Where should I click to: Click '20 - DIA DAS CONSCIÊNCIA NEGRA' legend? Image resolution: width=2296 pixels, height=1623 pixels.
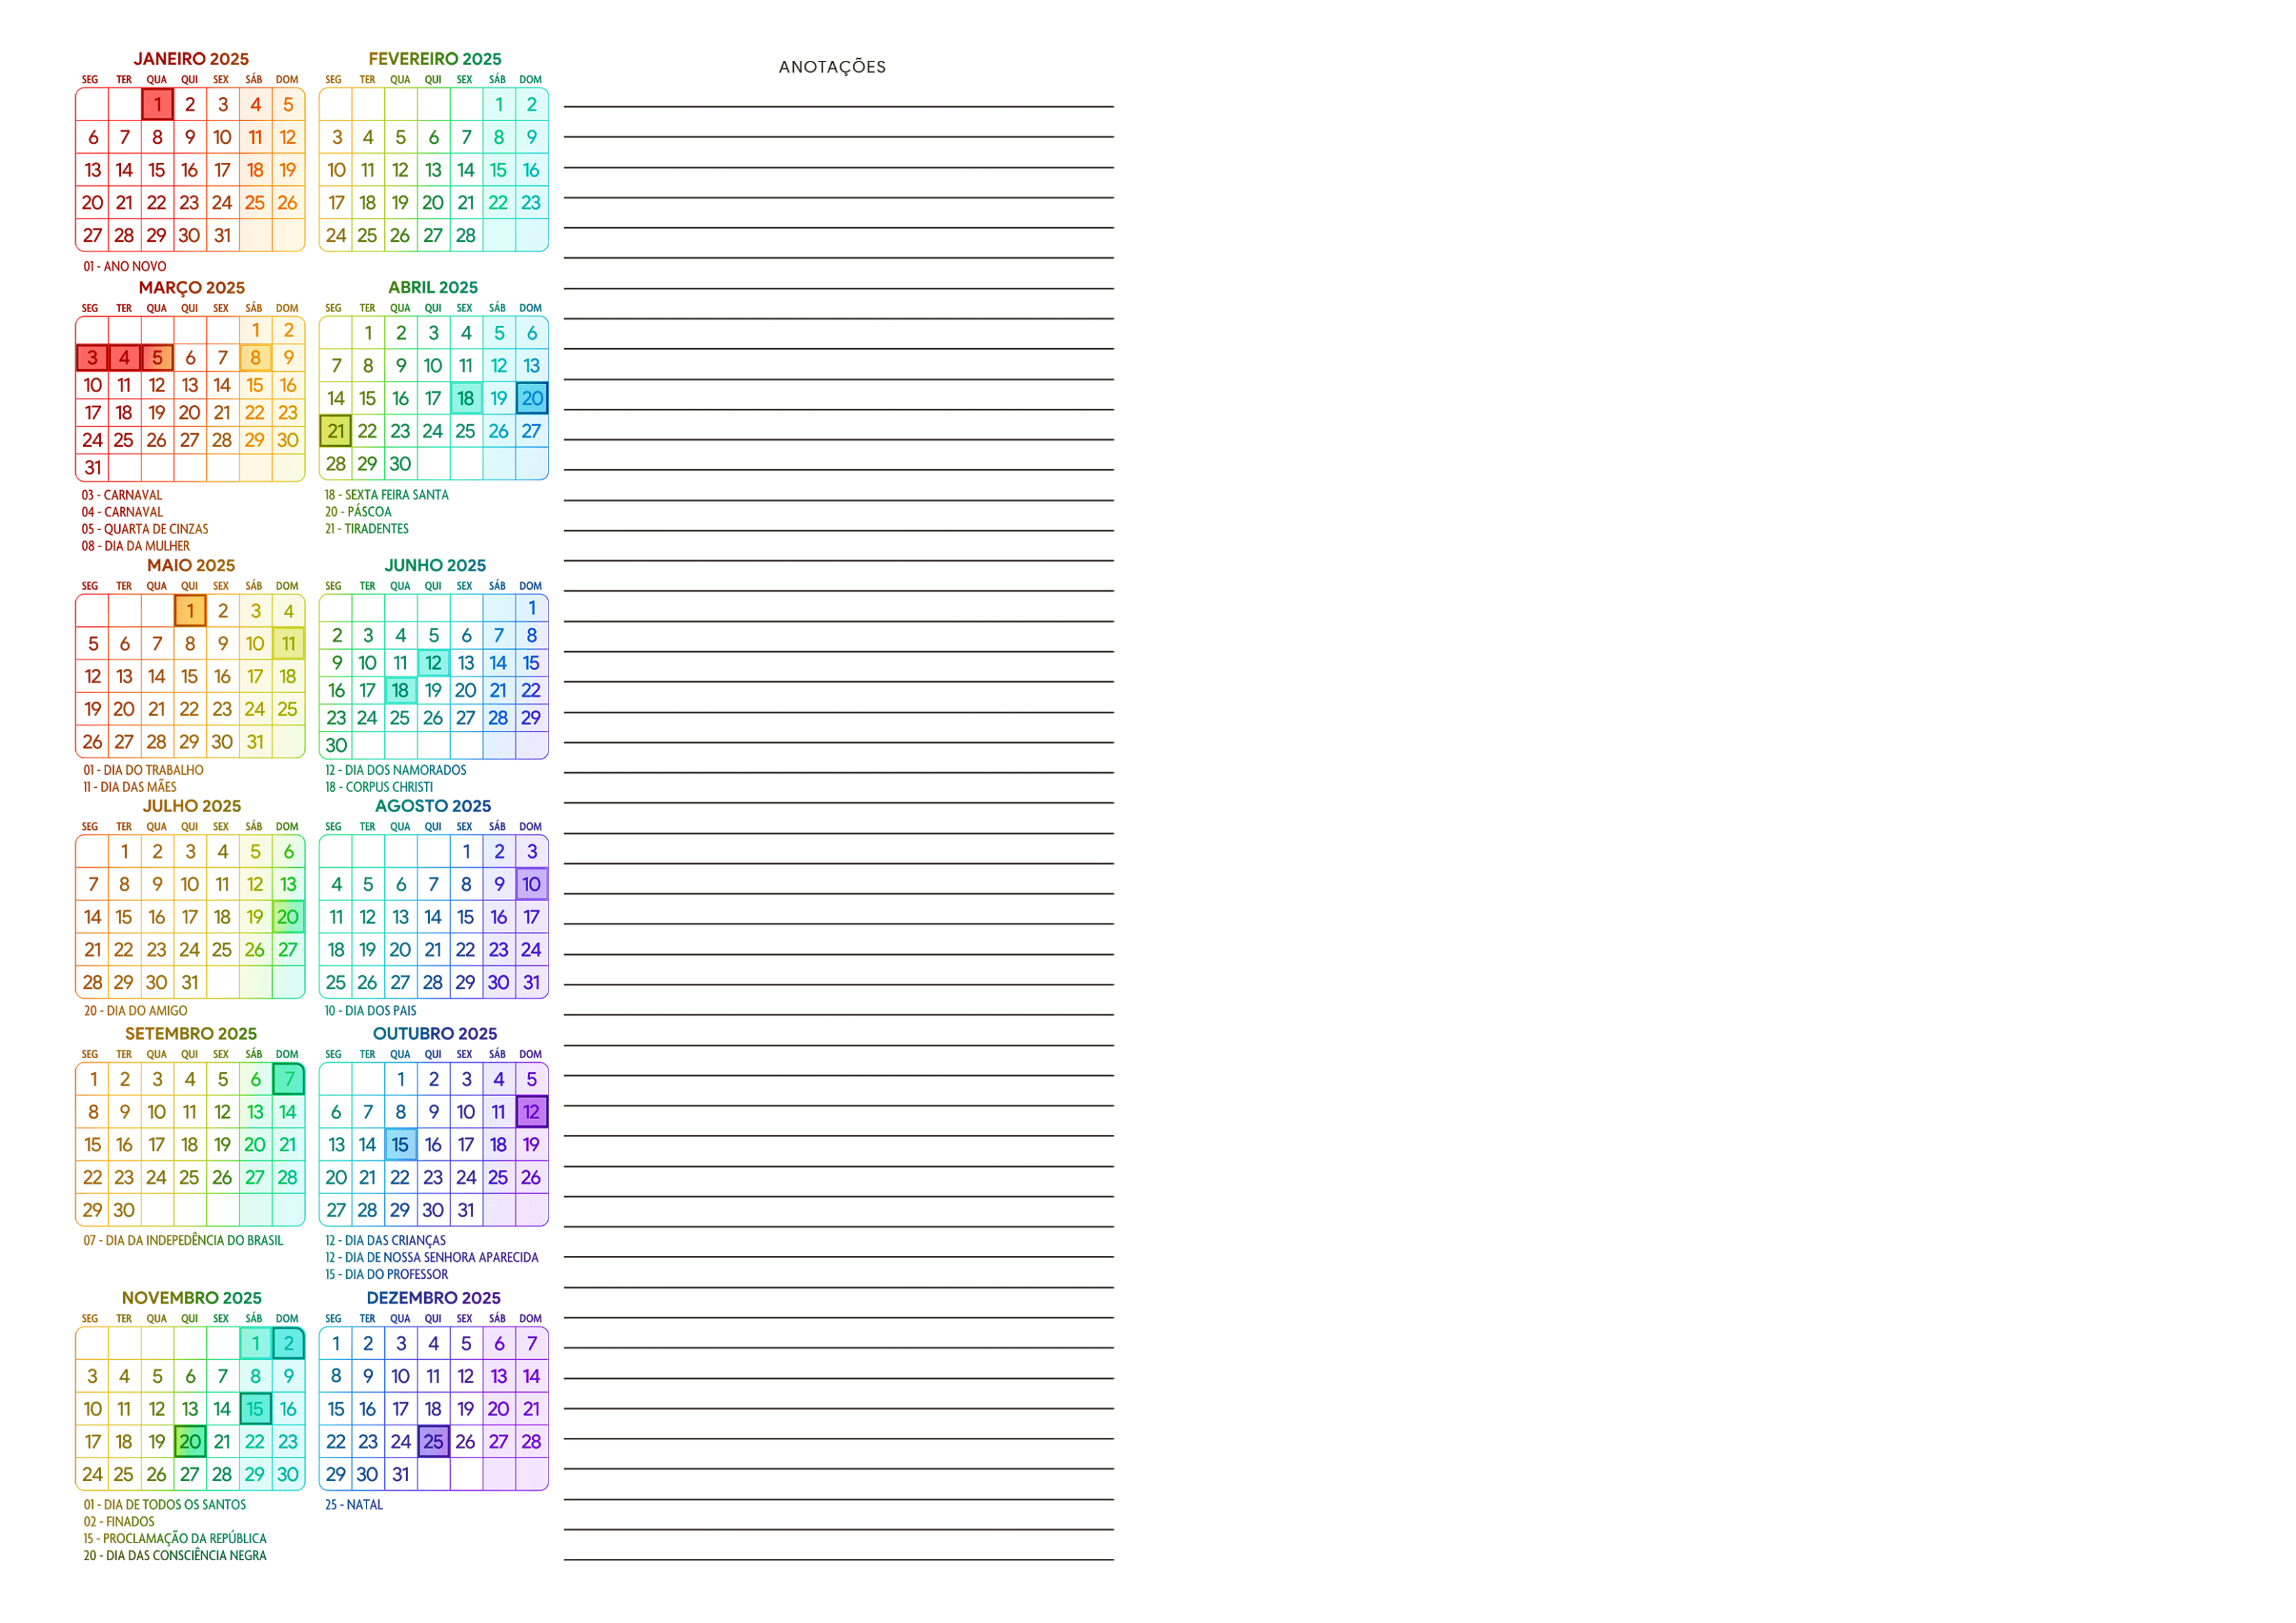(175, 1557)
